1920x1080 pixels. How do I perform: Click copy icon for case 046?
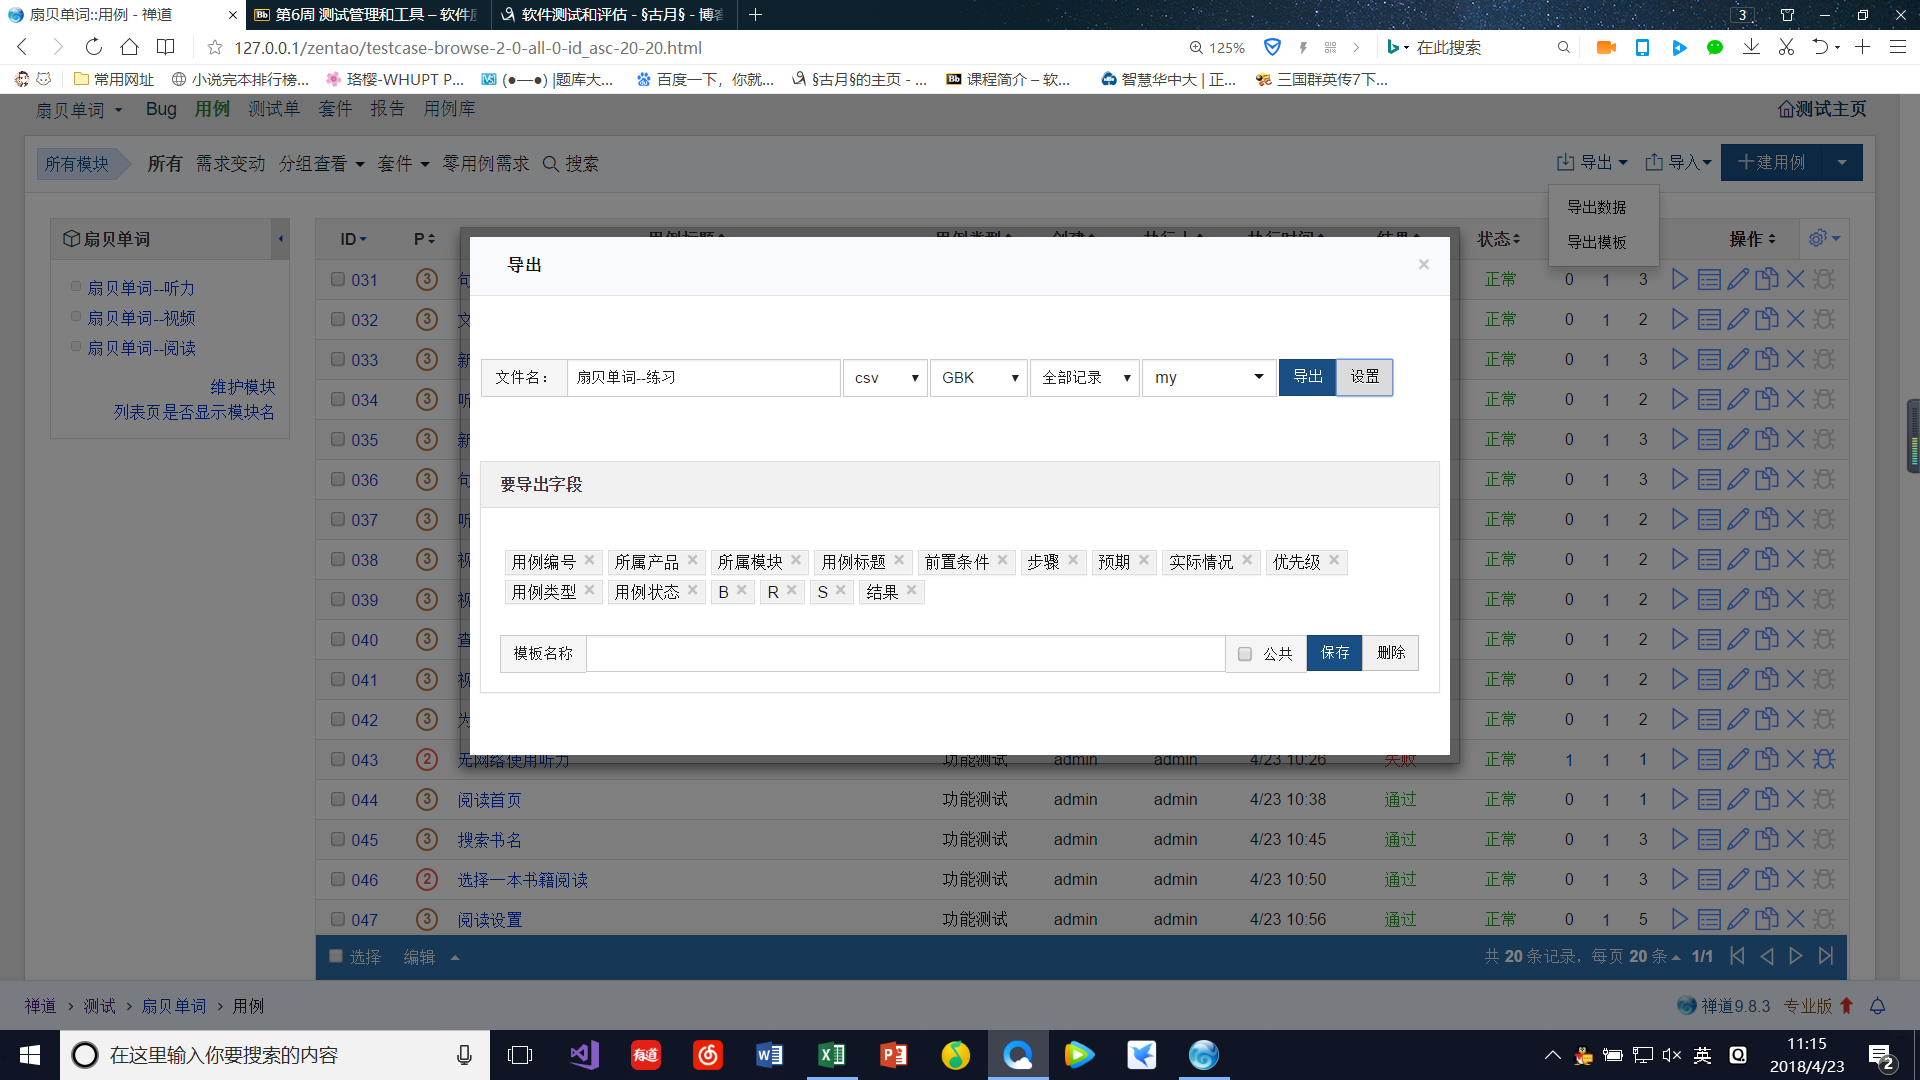tap(1767, 879)
